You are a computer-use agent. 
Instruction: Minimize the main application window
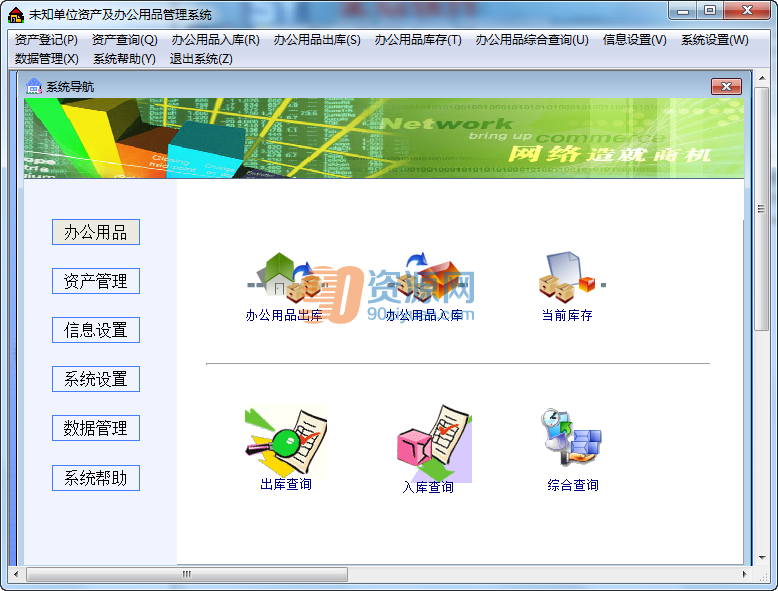pos(683,10)
